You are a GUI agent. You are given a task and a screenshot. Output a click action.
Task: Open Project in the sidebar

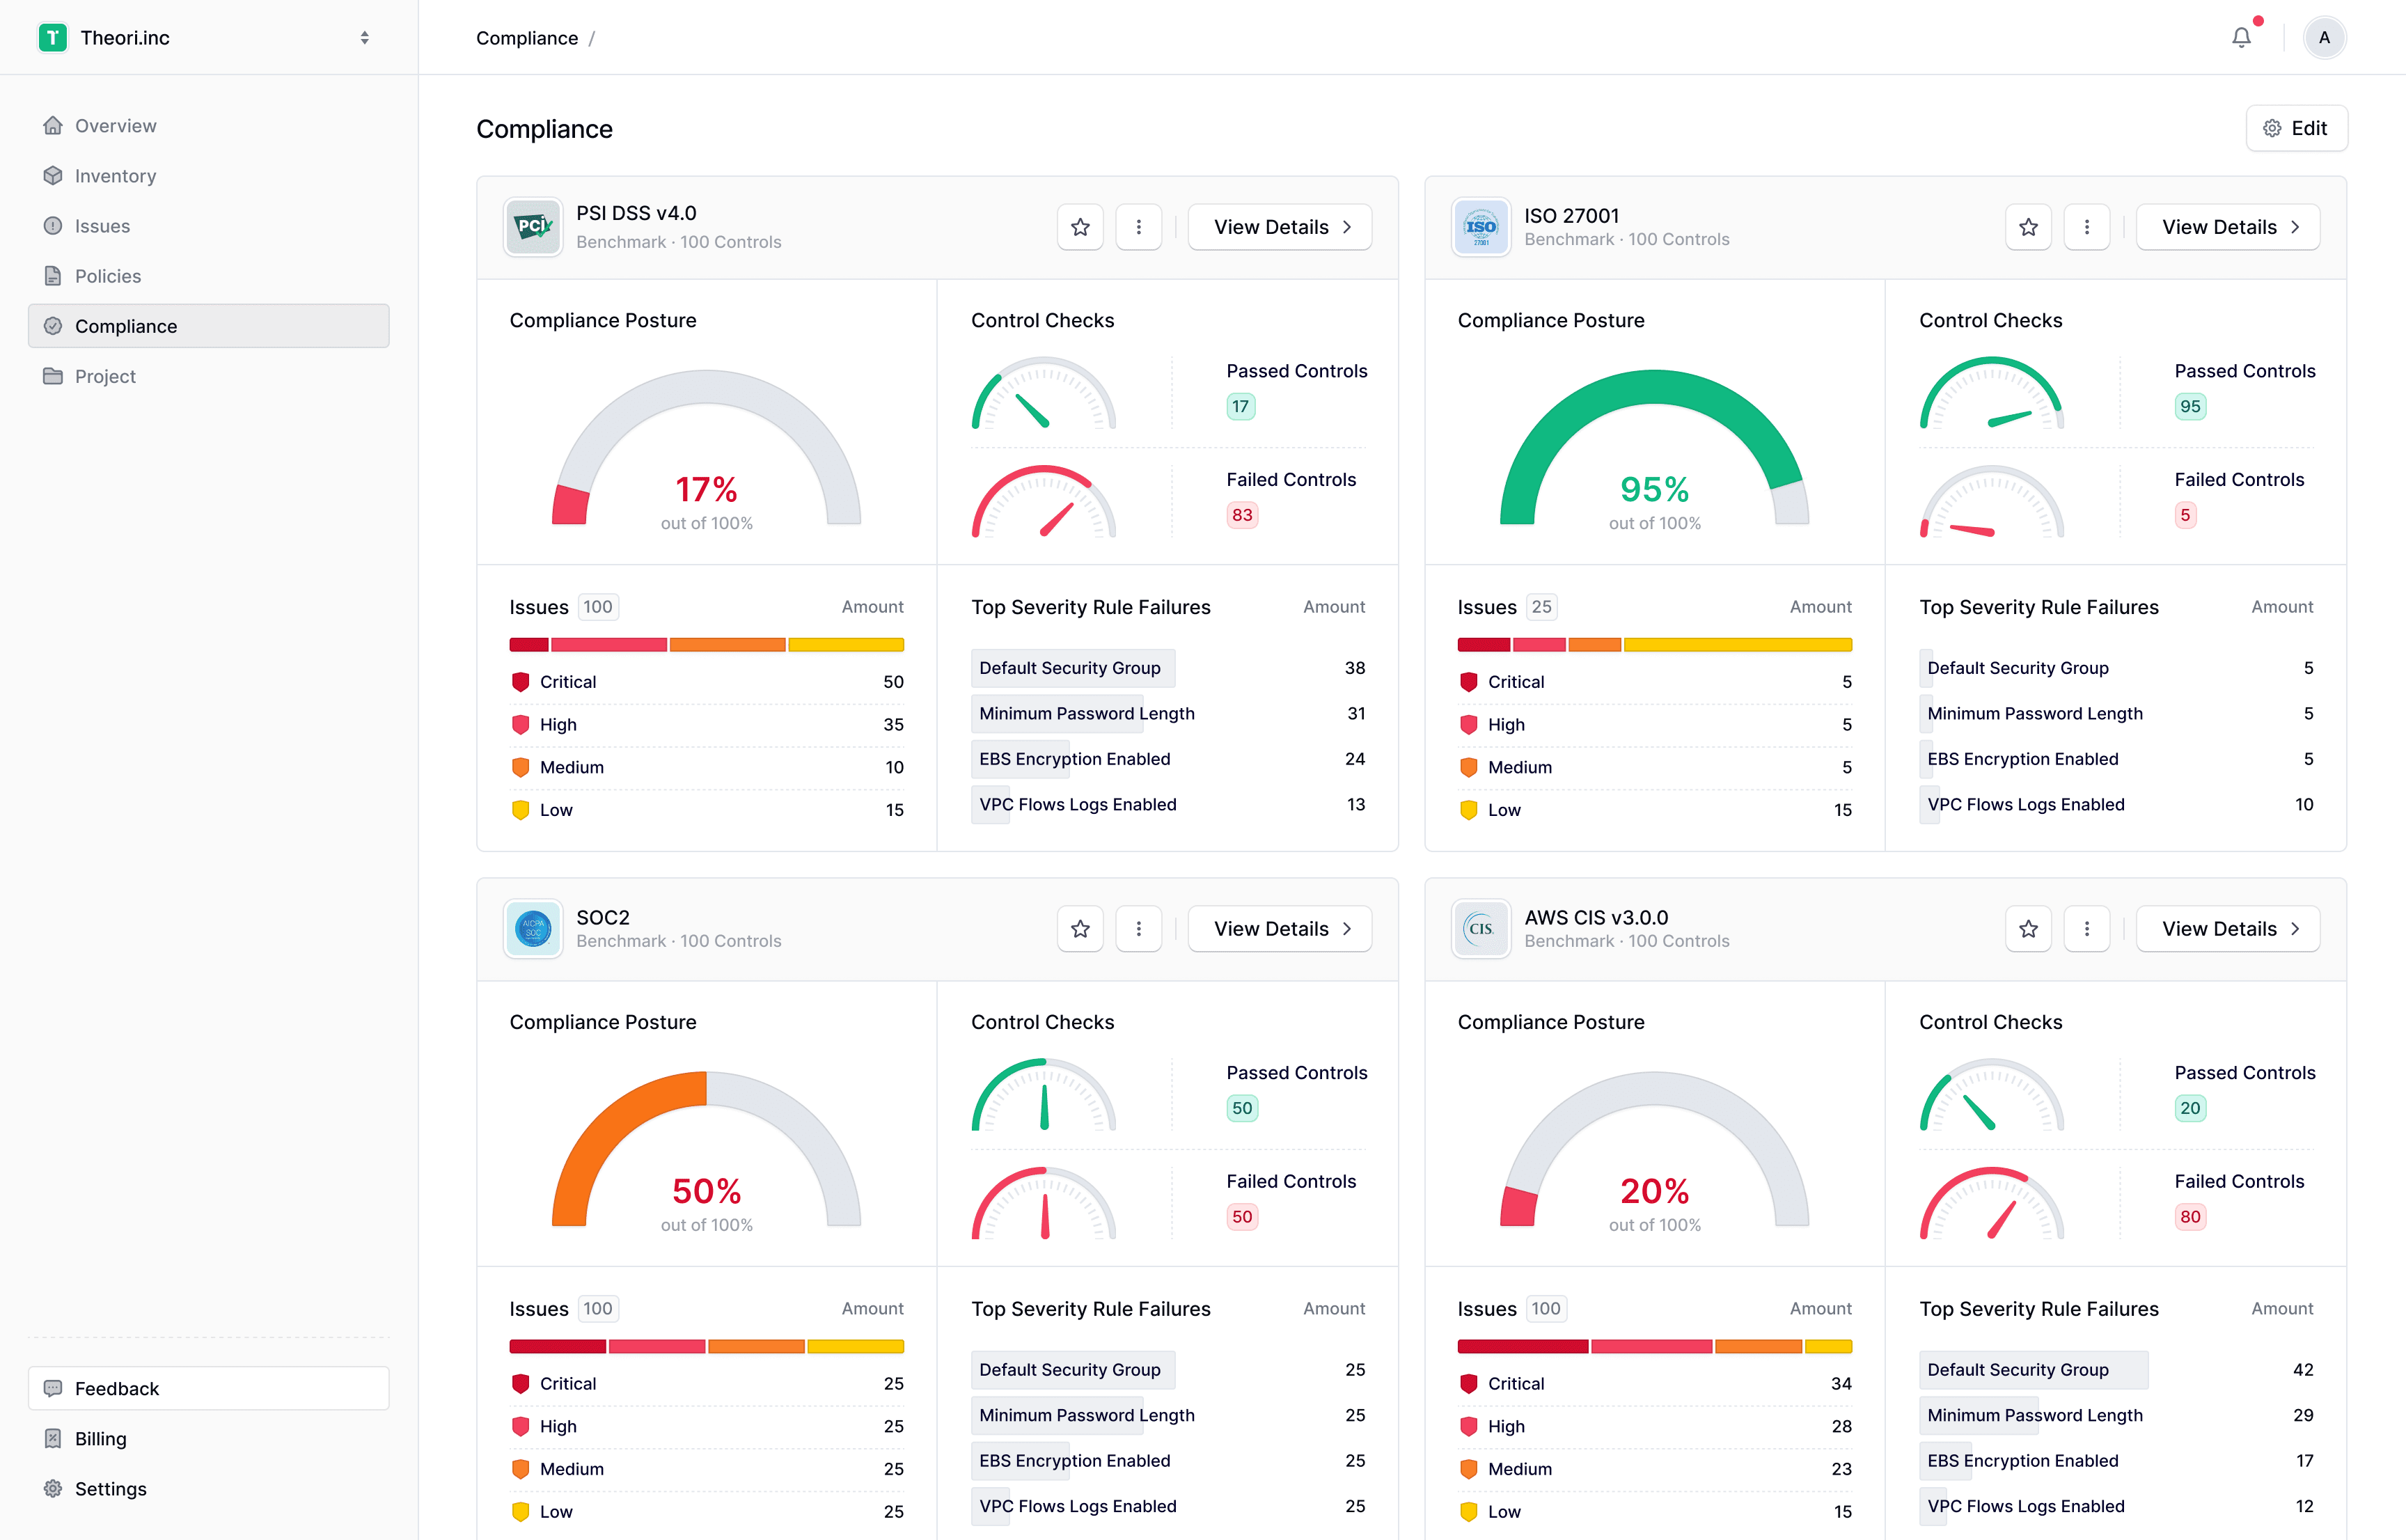[x=208, y=376]
